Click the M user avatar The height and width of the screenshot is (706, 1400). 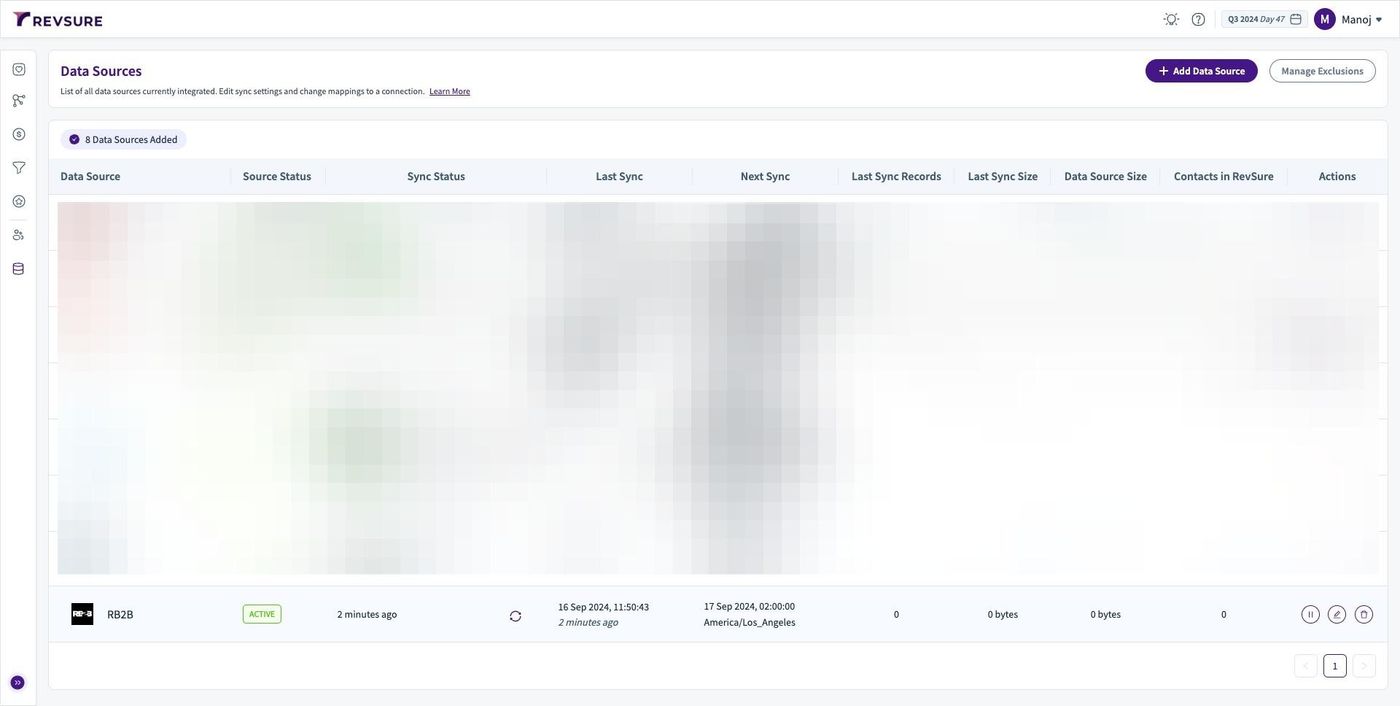pyautogui.click(x=1325, y=19)
